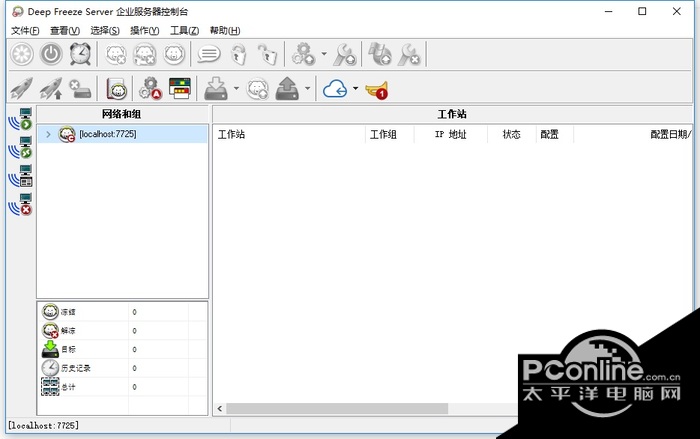
Task: Click the alarm clock wake-up icon
Action: click(80, 54)
